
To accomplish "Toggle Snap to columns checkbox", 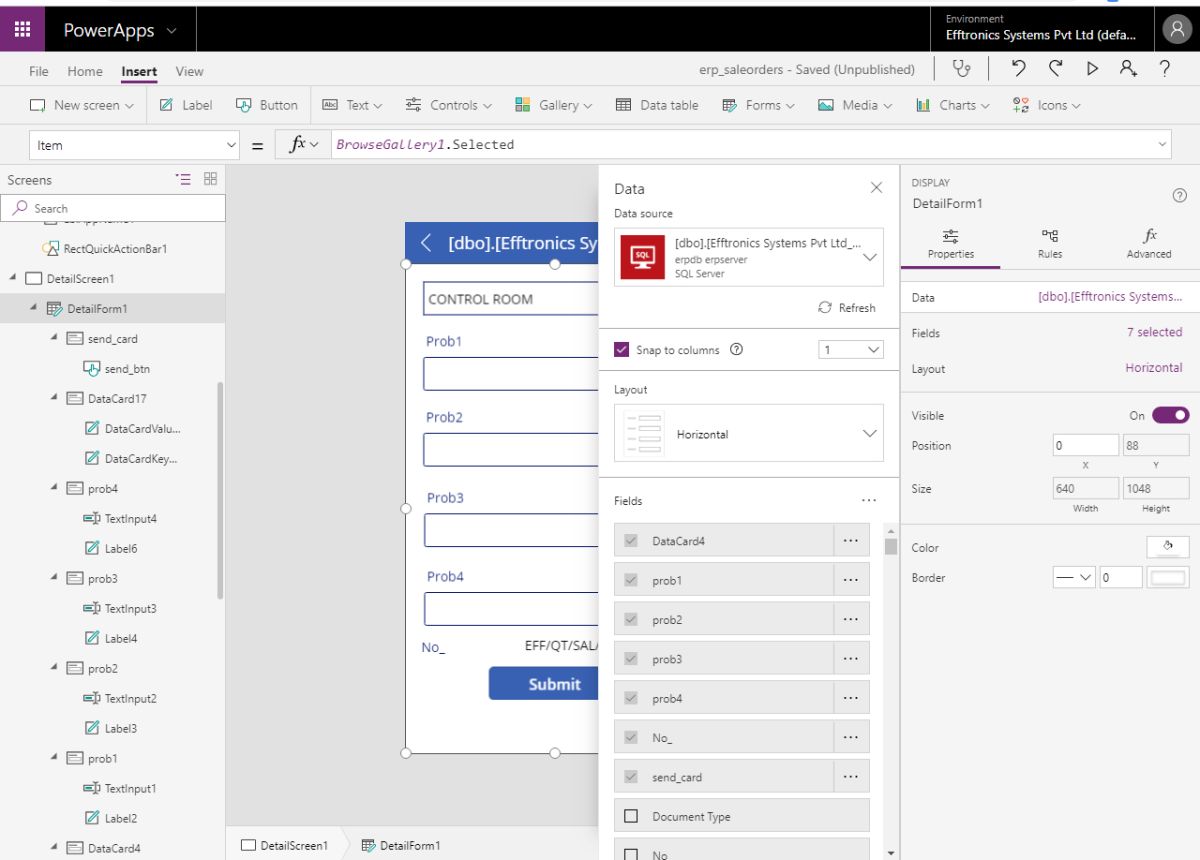I will coord(622,350).
